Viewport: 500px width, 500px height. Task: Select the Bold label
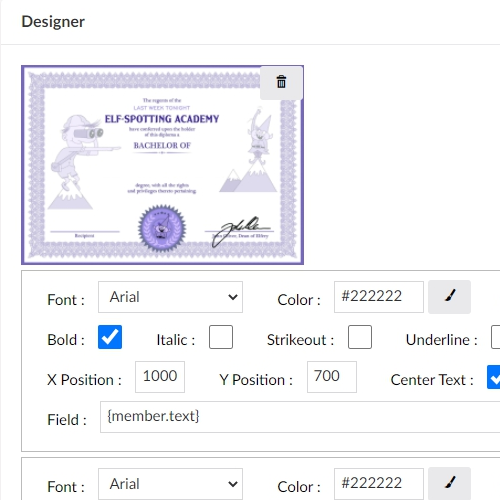66,340
